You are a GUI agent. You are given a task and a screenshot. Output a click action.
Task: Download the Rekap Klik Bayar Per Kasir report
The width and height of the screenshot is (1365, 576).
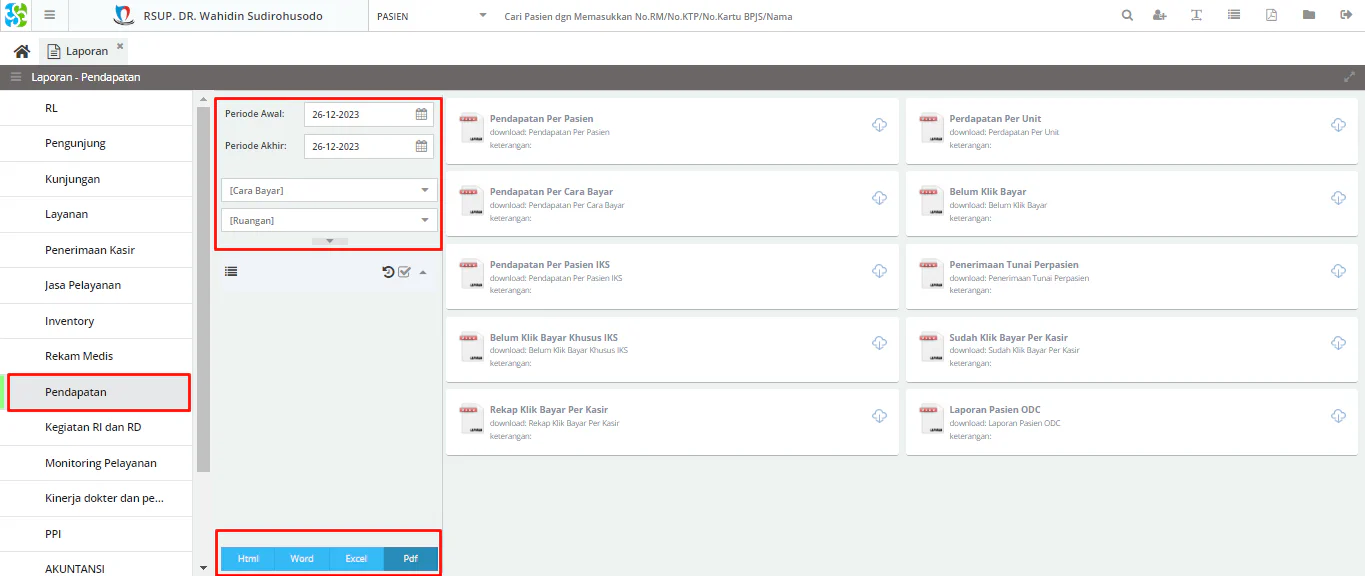coord(879,416)
